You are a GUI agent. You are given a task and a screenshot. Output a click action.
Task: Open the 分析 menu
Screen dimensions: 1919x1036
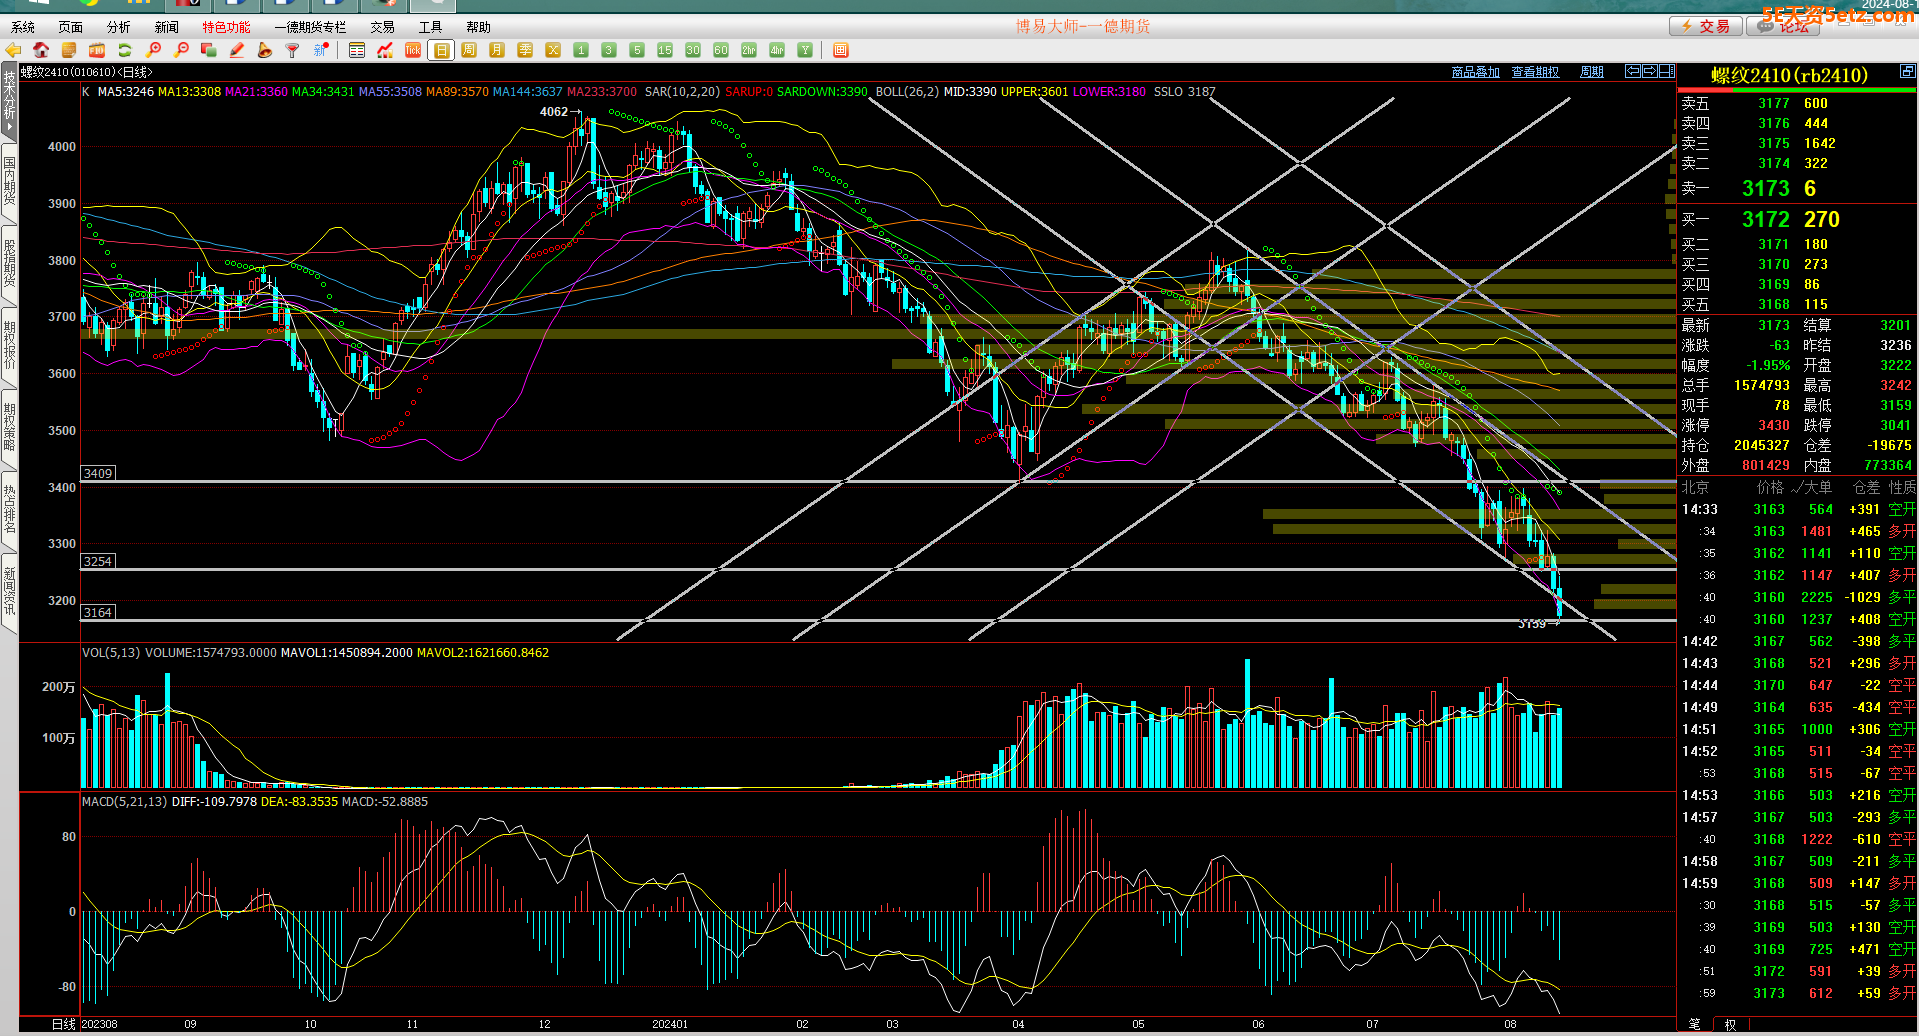click(x=118, y=27)
